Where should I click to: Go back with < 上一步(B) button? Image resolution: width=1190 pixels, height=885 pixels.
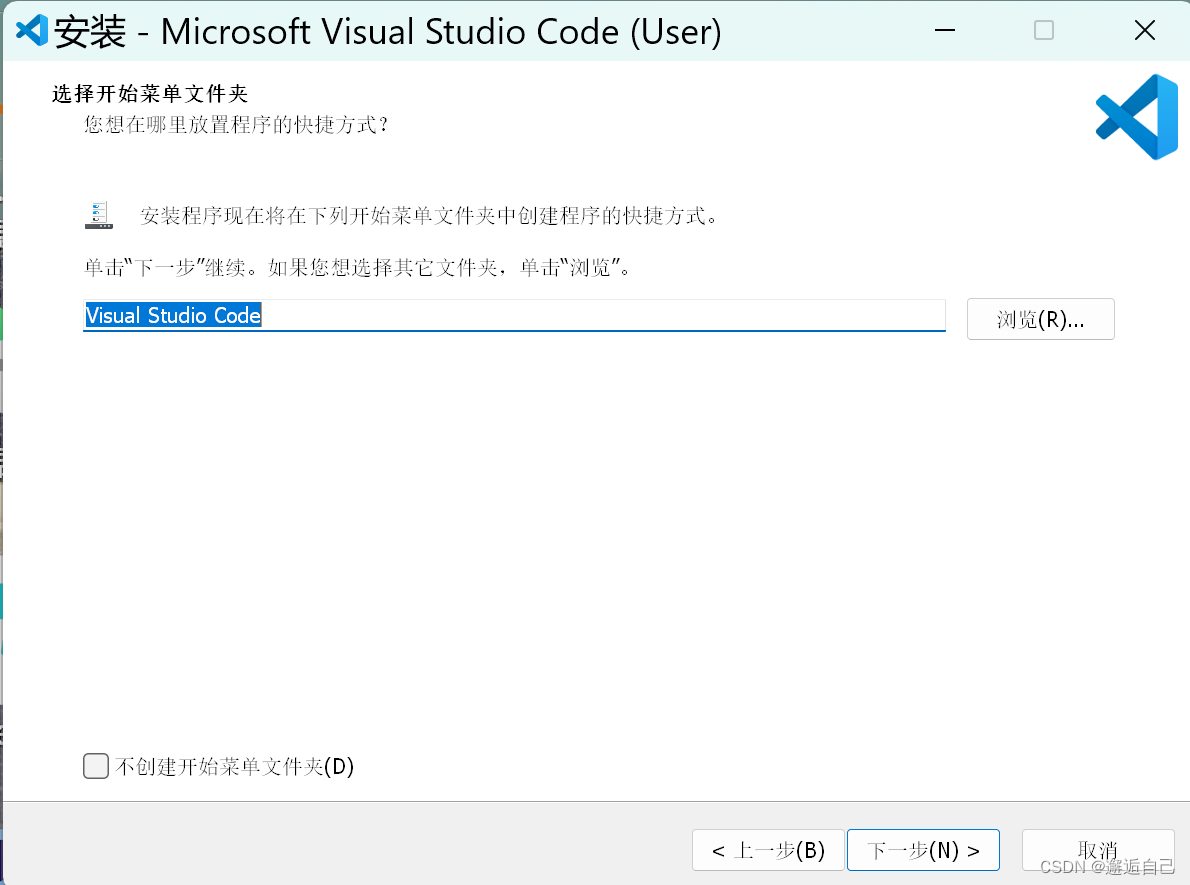(768, 850)
